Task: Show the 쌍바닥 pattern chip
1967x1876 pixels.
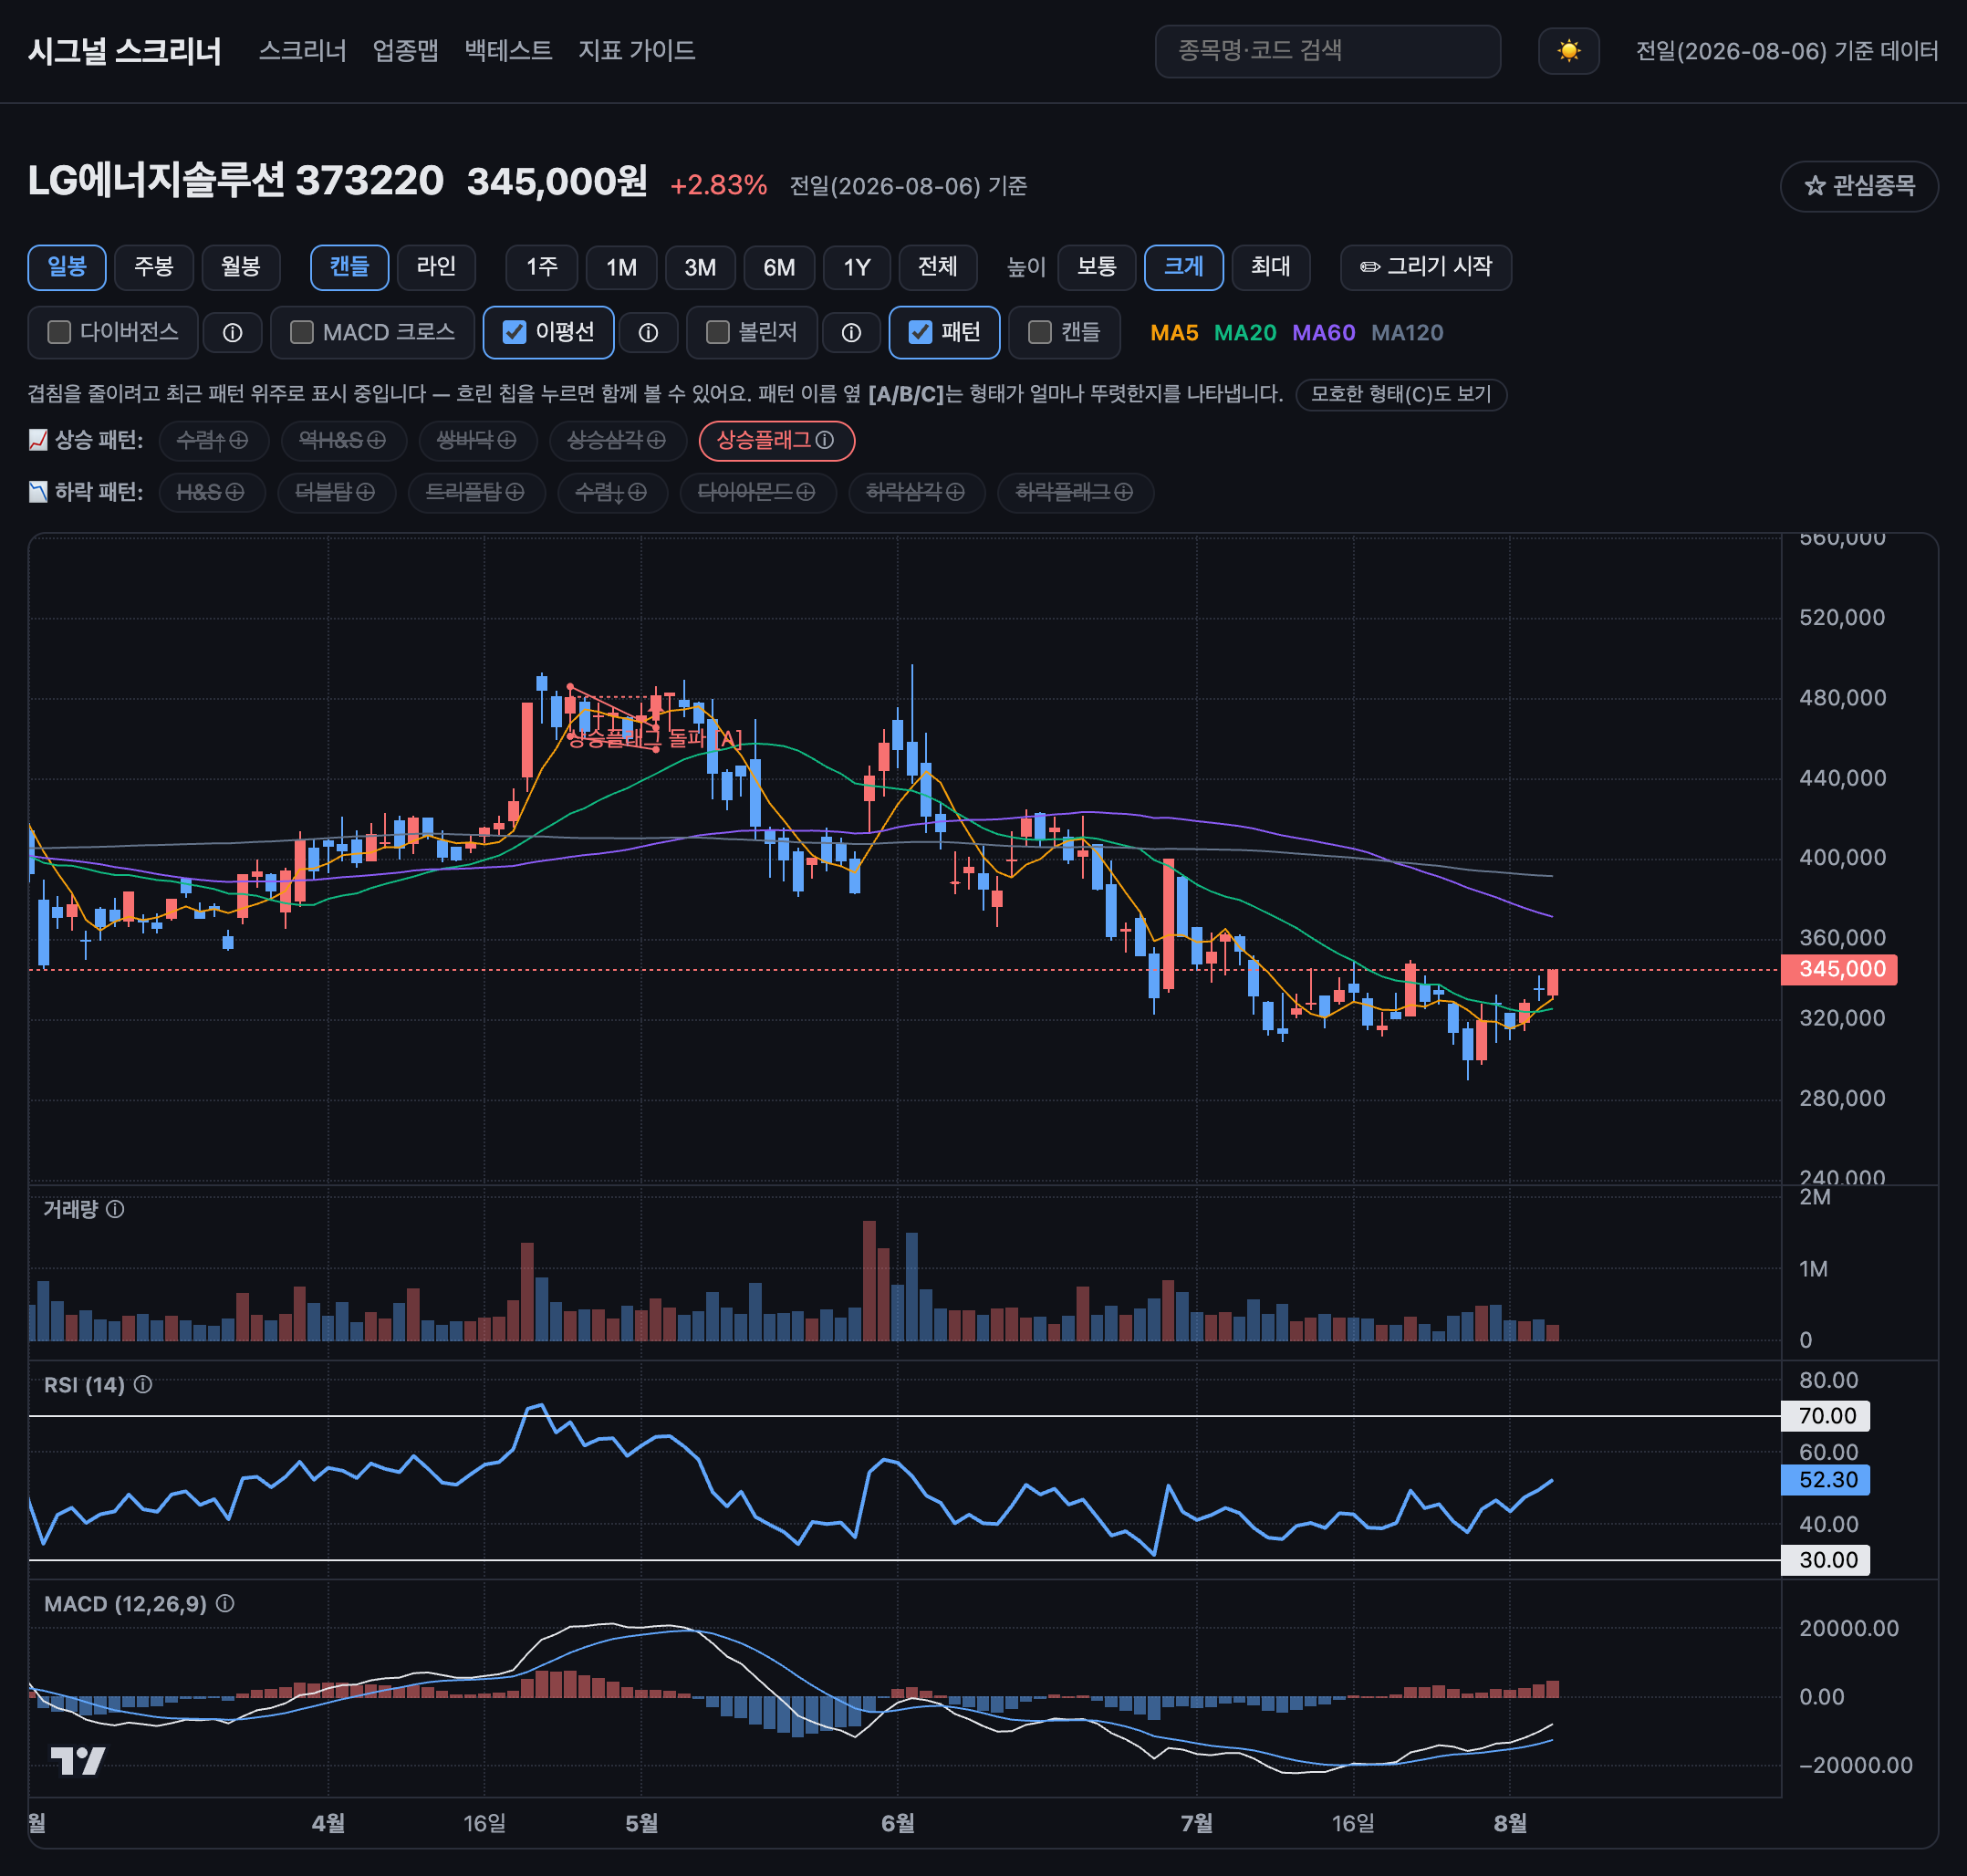Action: click(477, 441)
